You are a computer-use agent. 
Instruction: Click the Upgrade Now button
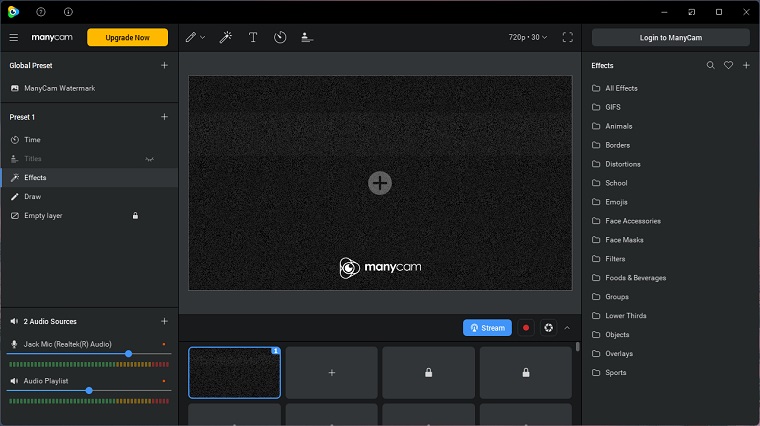tap(127, 37)
